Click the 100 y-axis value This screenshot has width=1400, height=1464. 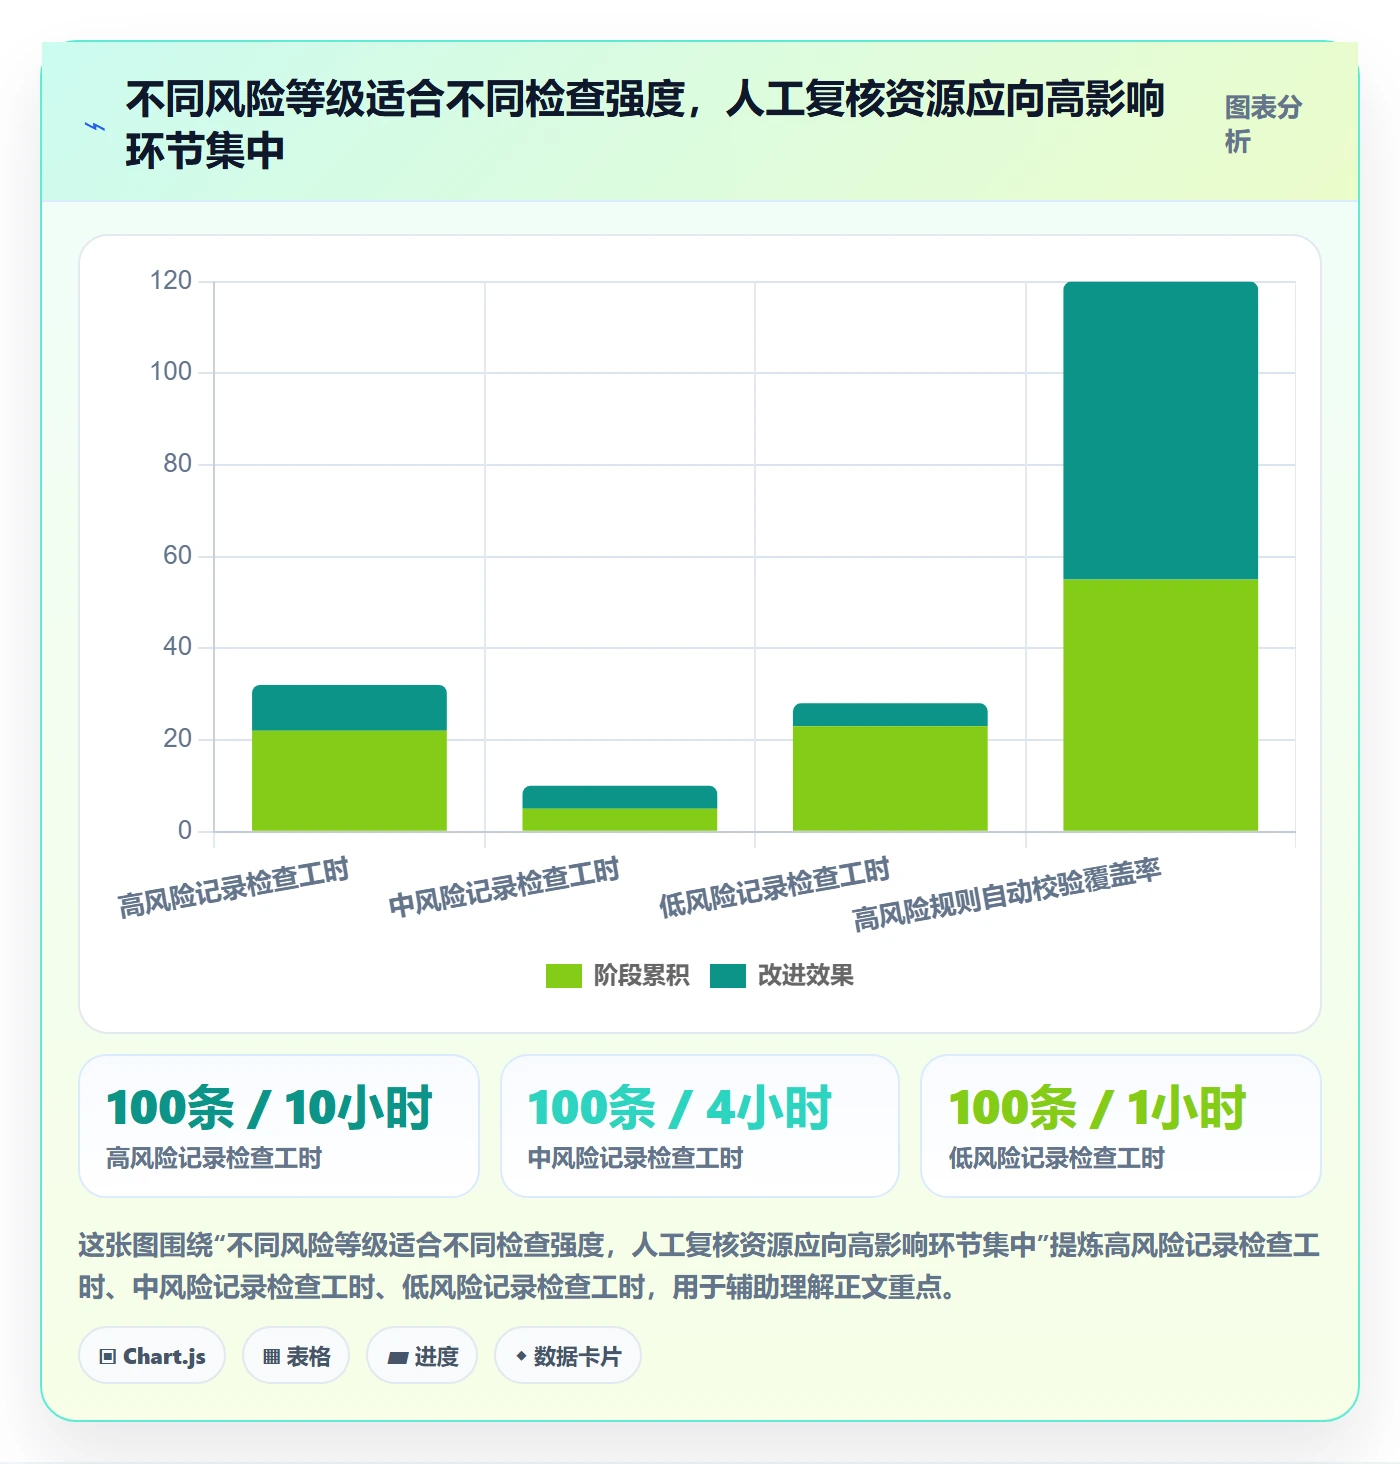(171, 372)
